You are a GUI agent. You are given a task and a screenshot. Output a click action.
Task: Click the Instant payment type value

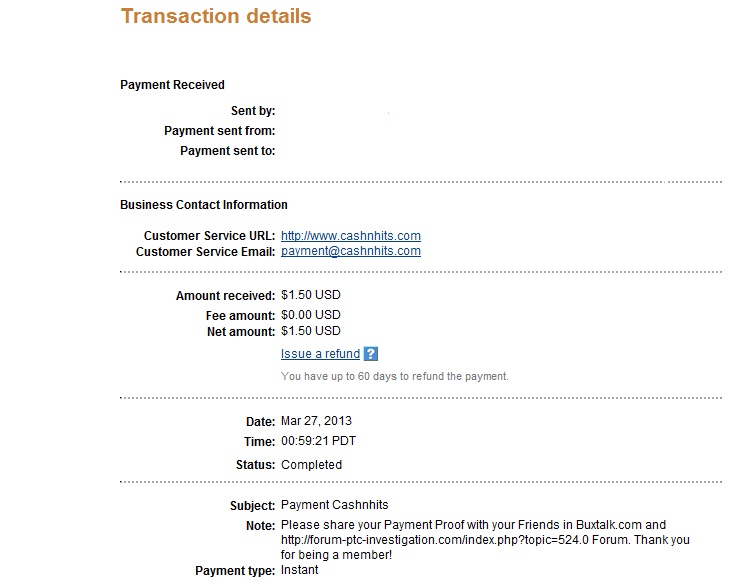pos(300,571)
